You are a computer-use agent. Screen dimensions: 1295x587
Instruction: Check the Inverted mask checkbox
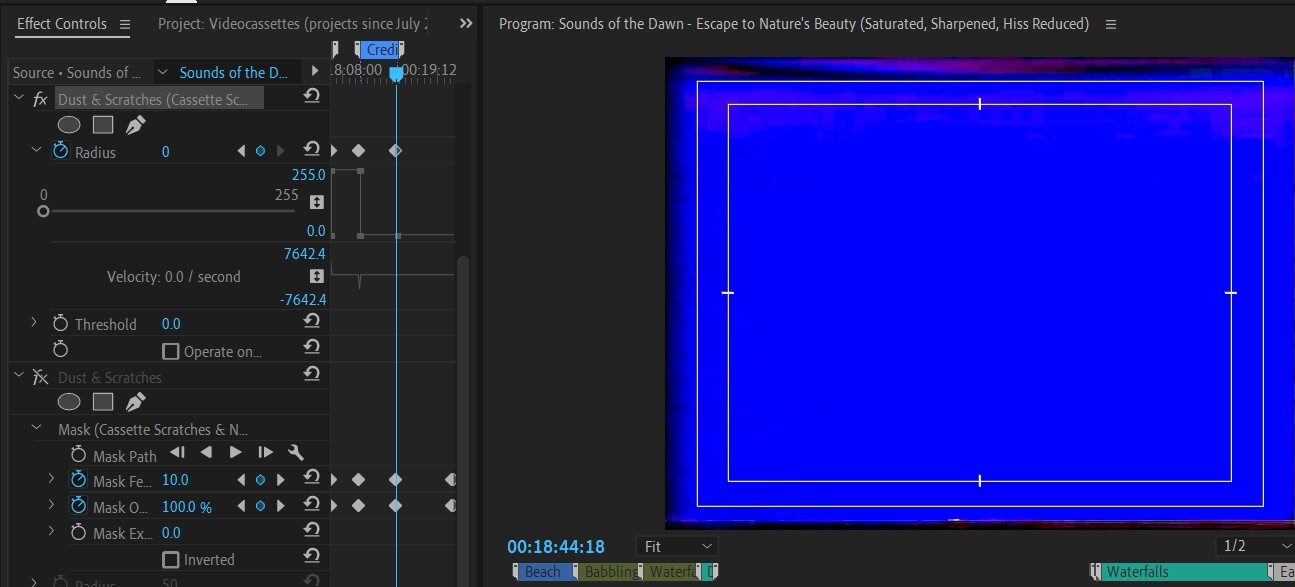click(171, 559)
